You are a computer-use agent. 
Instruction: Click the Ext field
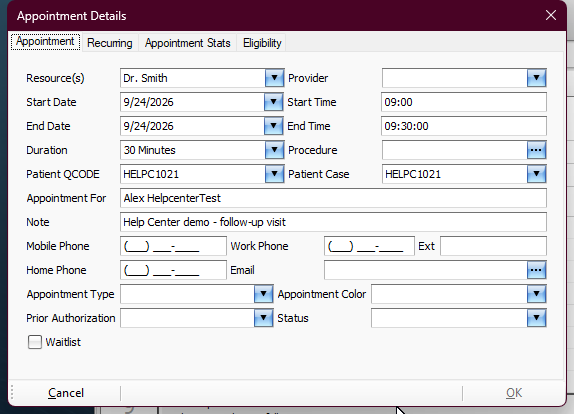pyautogui.click(x=493, y=246)
